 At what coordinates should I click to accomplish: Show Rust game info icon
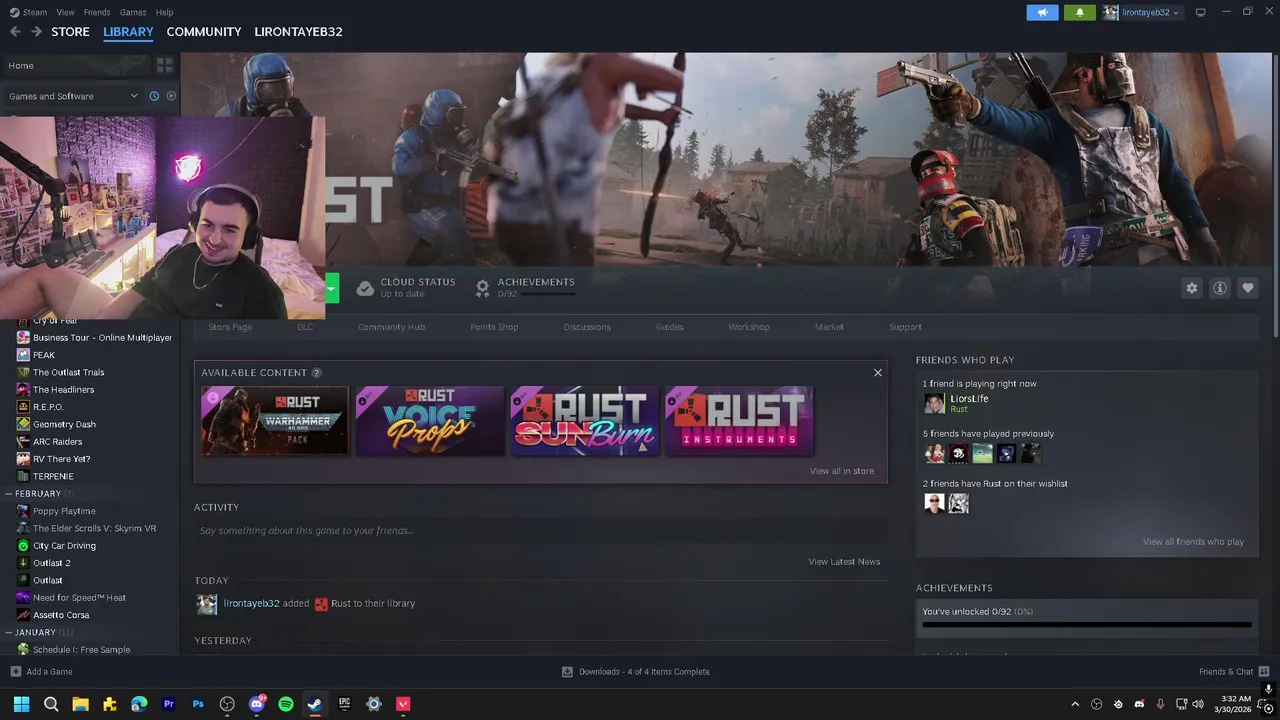pos(1220,288)
